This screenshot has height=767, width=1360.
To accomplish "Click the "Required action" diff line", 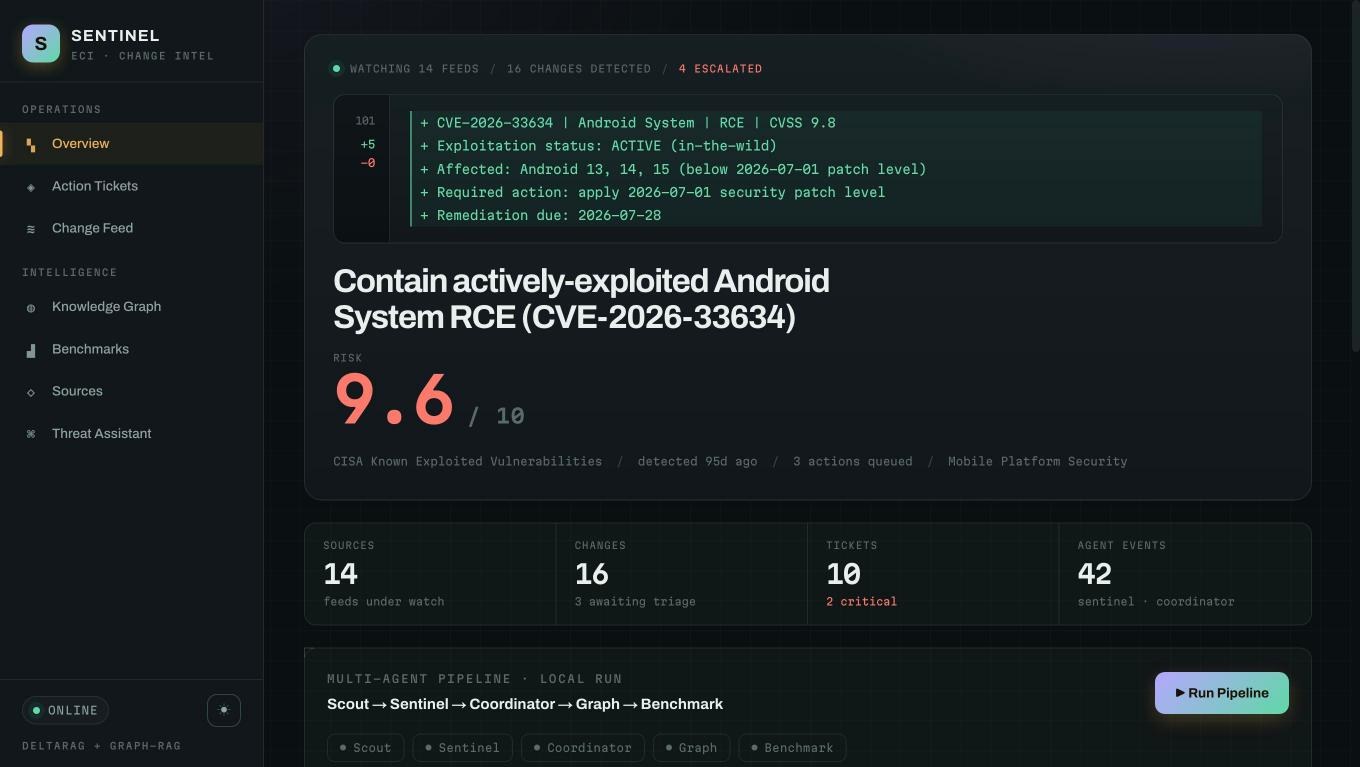I will click(836, 192).
